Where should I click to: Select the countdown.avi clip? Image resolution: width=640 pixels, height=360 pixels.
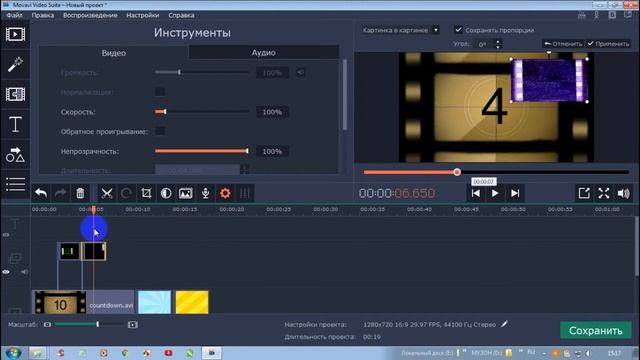coord(83,302)
